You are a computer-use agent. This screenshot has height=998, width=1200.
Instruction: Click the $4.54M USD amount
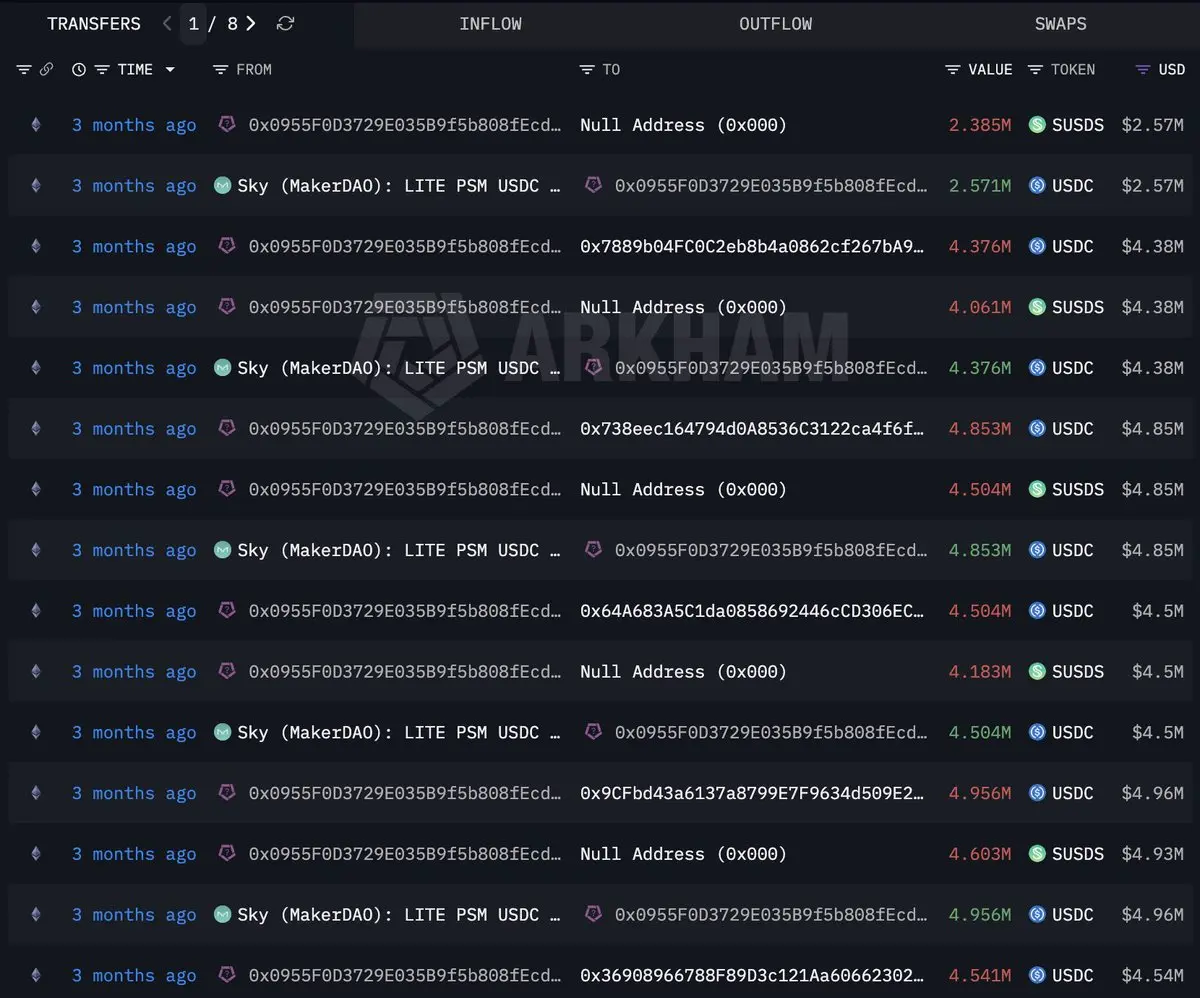pyautogui.click(x=1153, y=975)
